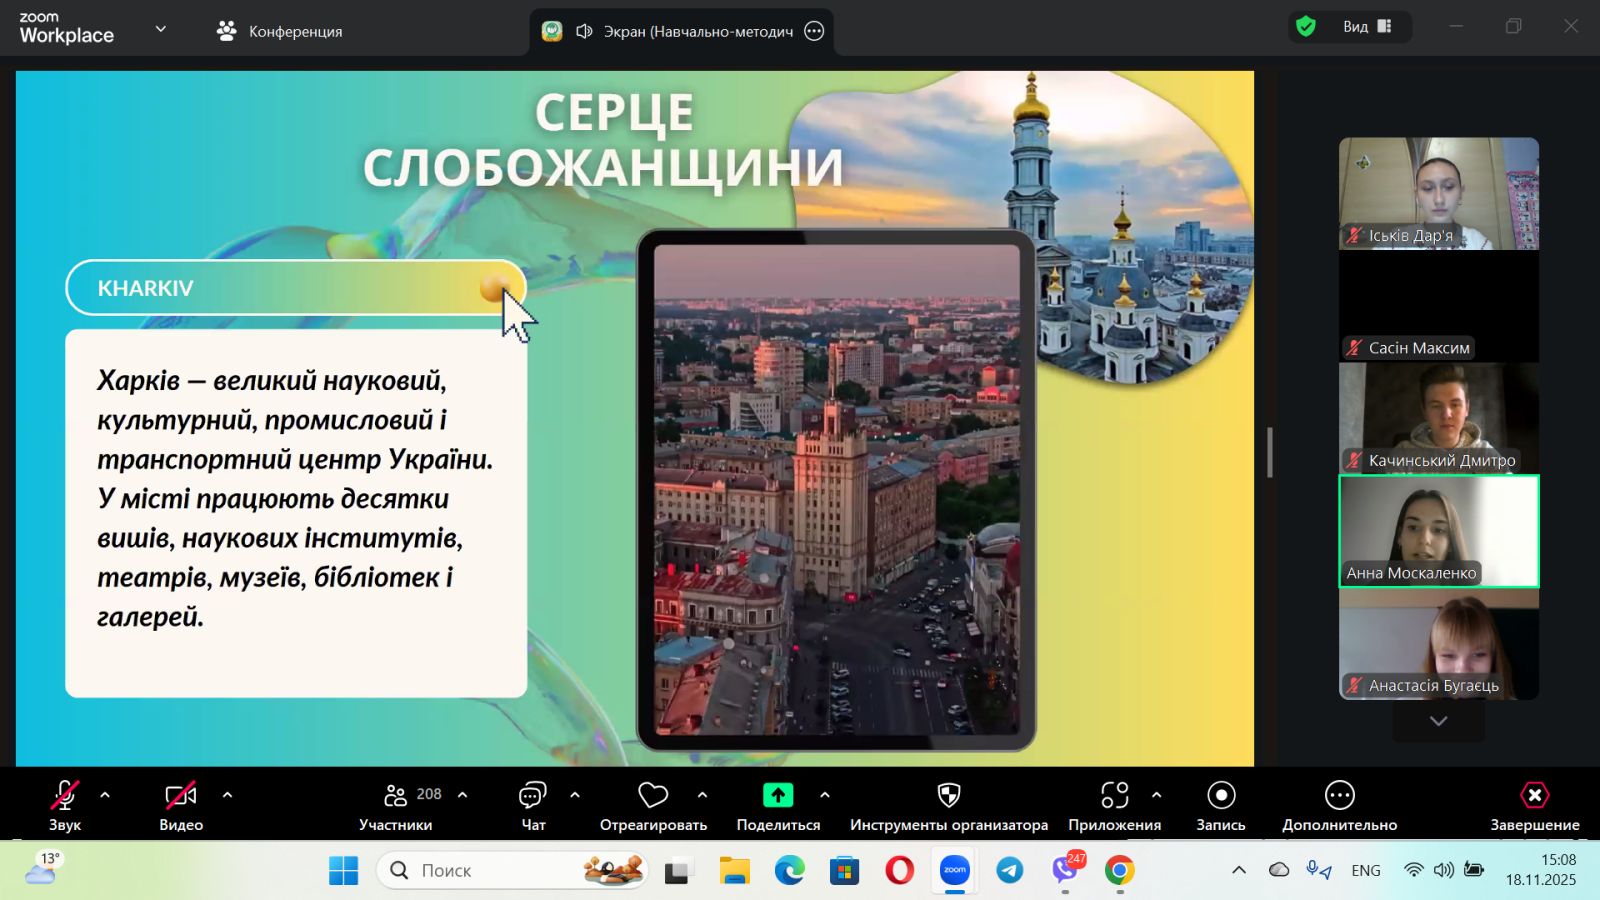Open the Вид view layout button
Viewport: 1600px width, 900px height.
coord(1367,27)
